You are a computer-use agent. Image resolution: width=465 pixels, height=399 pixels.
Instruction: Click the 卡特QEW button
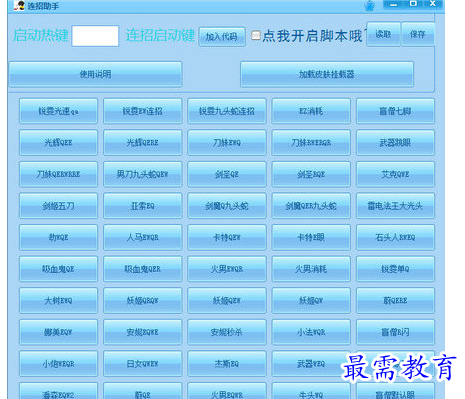227,237
